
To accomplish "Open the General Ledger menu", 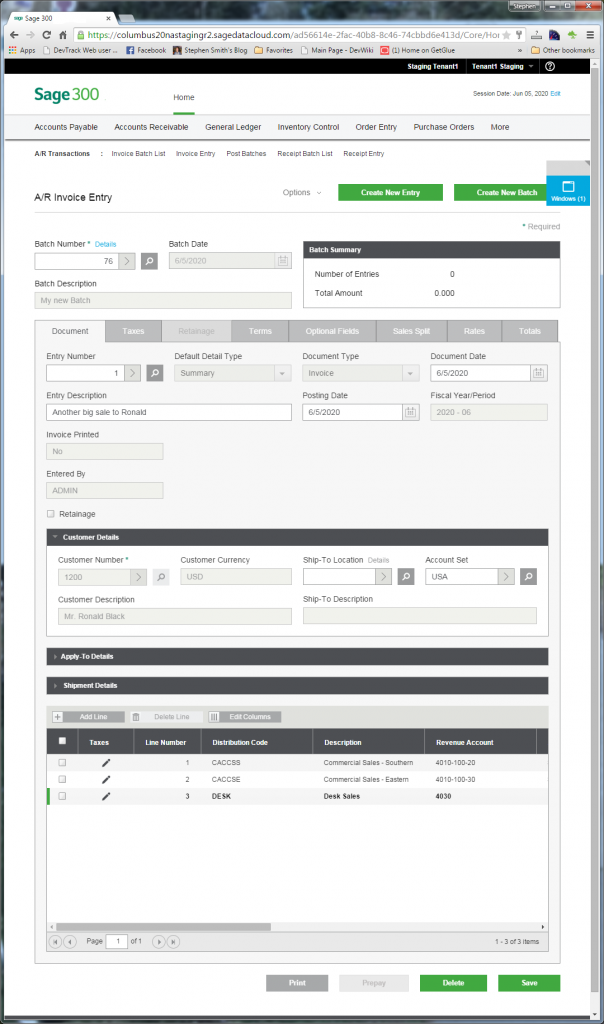I will pyautogui.click(x=233, y=127).
